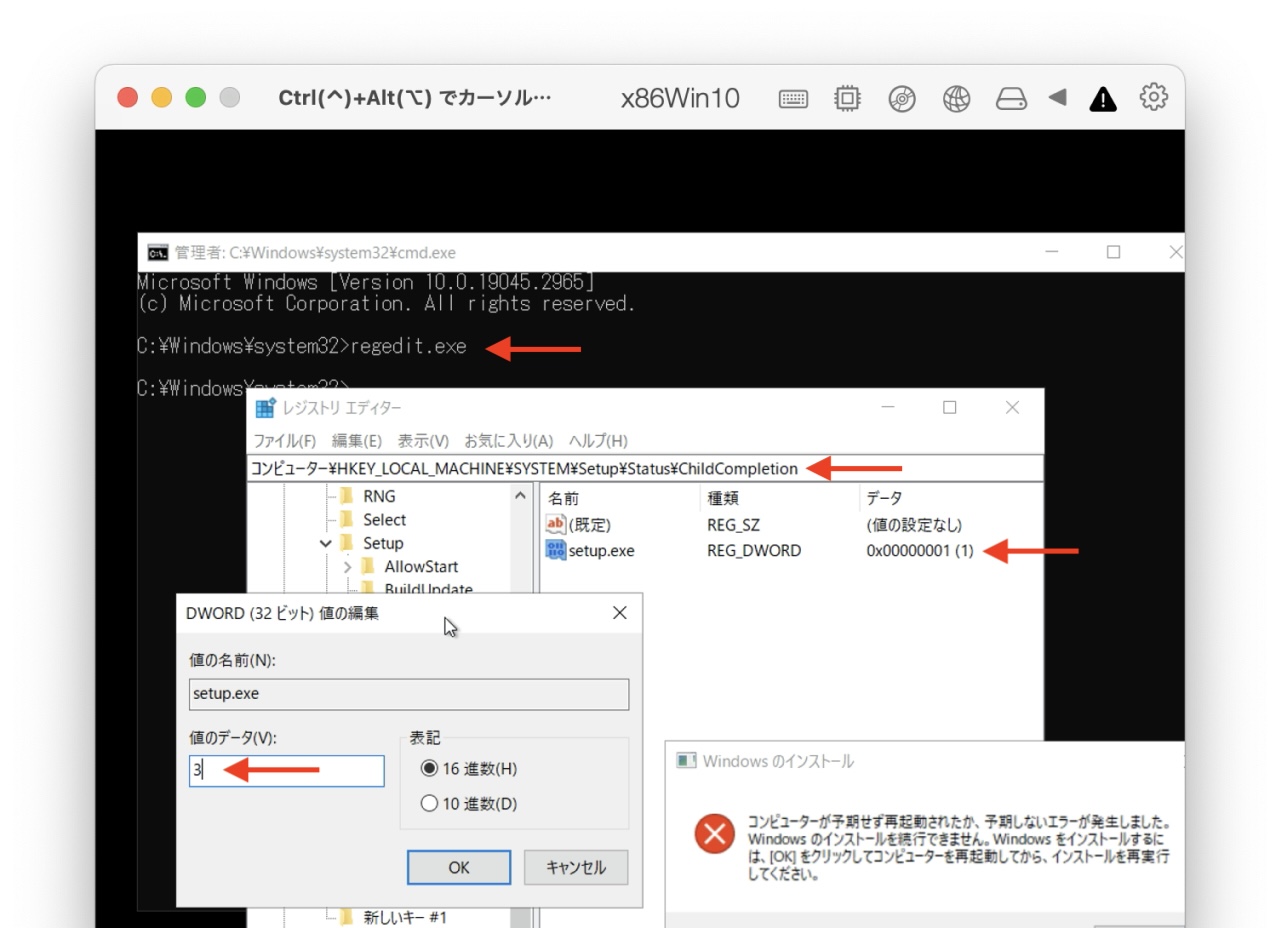Screen dimensions: 1280x928
Task: Select the (既定) value name
Action: click(589, 524)
